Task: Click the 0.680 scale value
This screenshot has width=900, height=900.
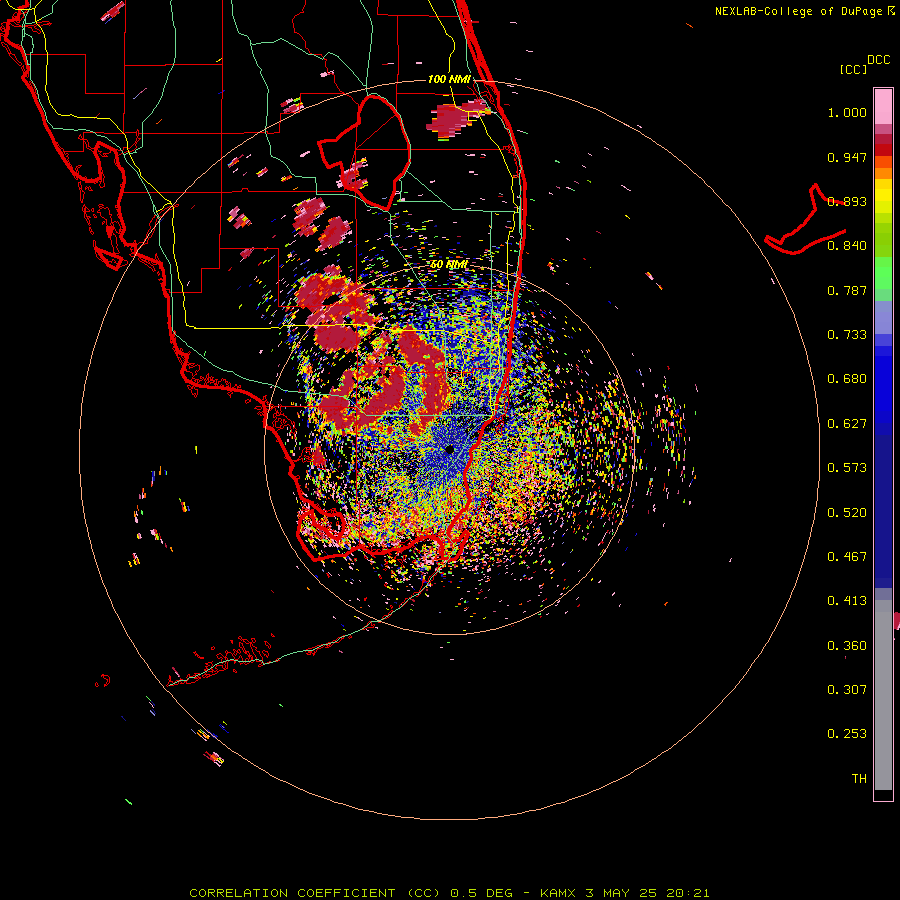Action: coord(847,379)
